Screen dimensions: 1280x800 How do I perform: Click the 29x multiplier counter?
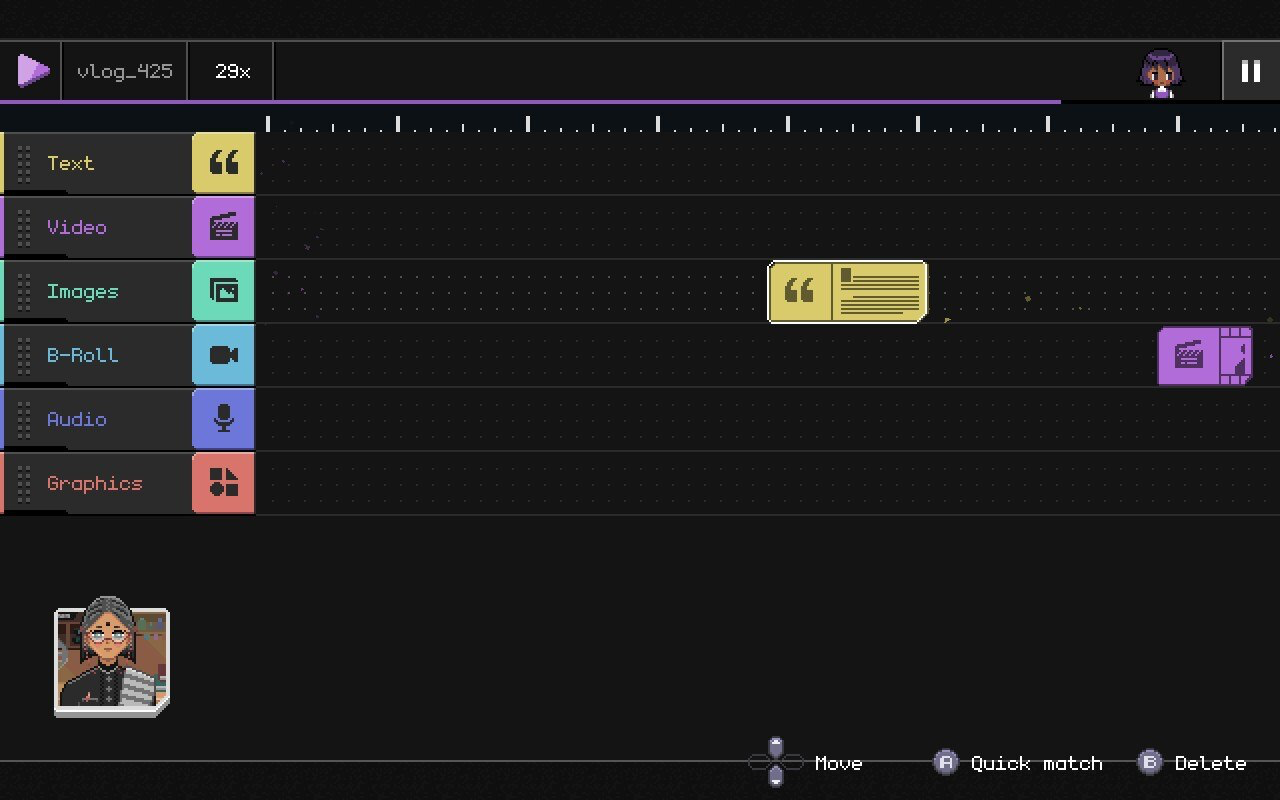click(x=232, y=72)
